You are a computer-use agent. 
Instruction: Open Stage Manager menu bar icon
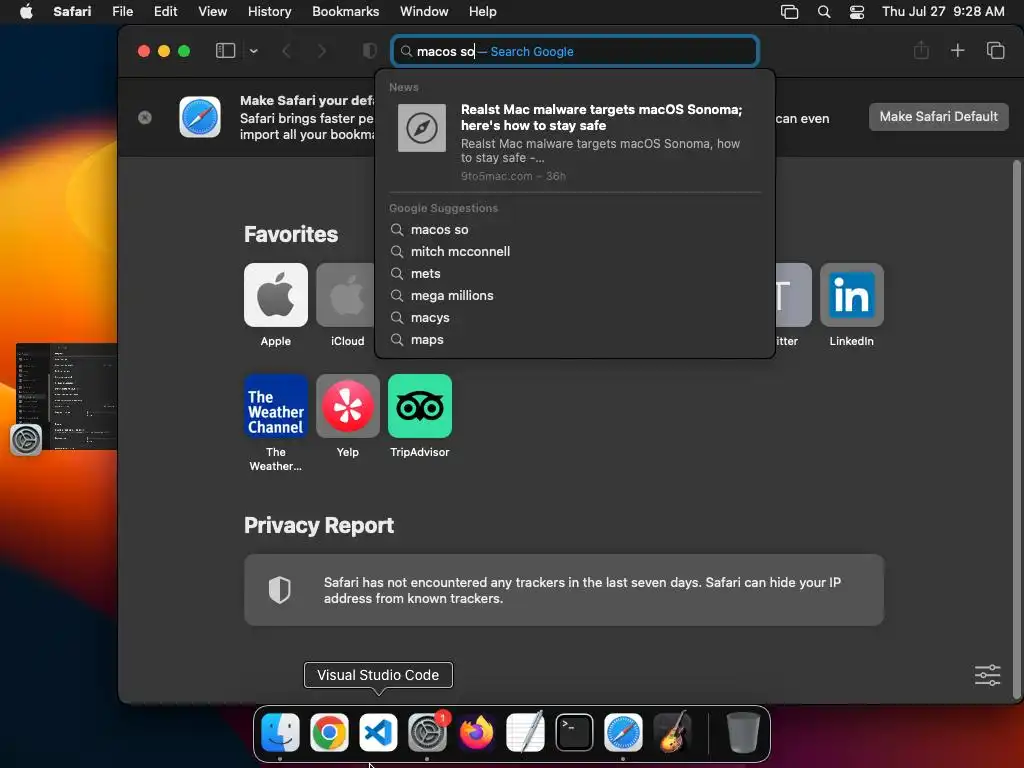[x=790, y=12]
